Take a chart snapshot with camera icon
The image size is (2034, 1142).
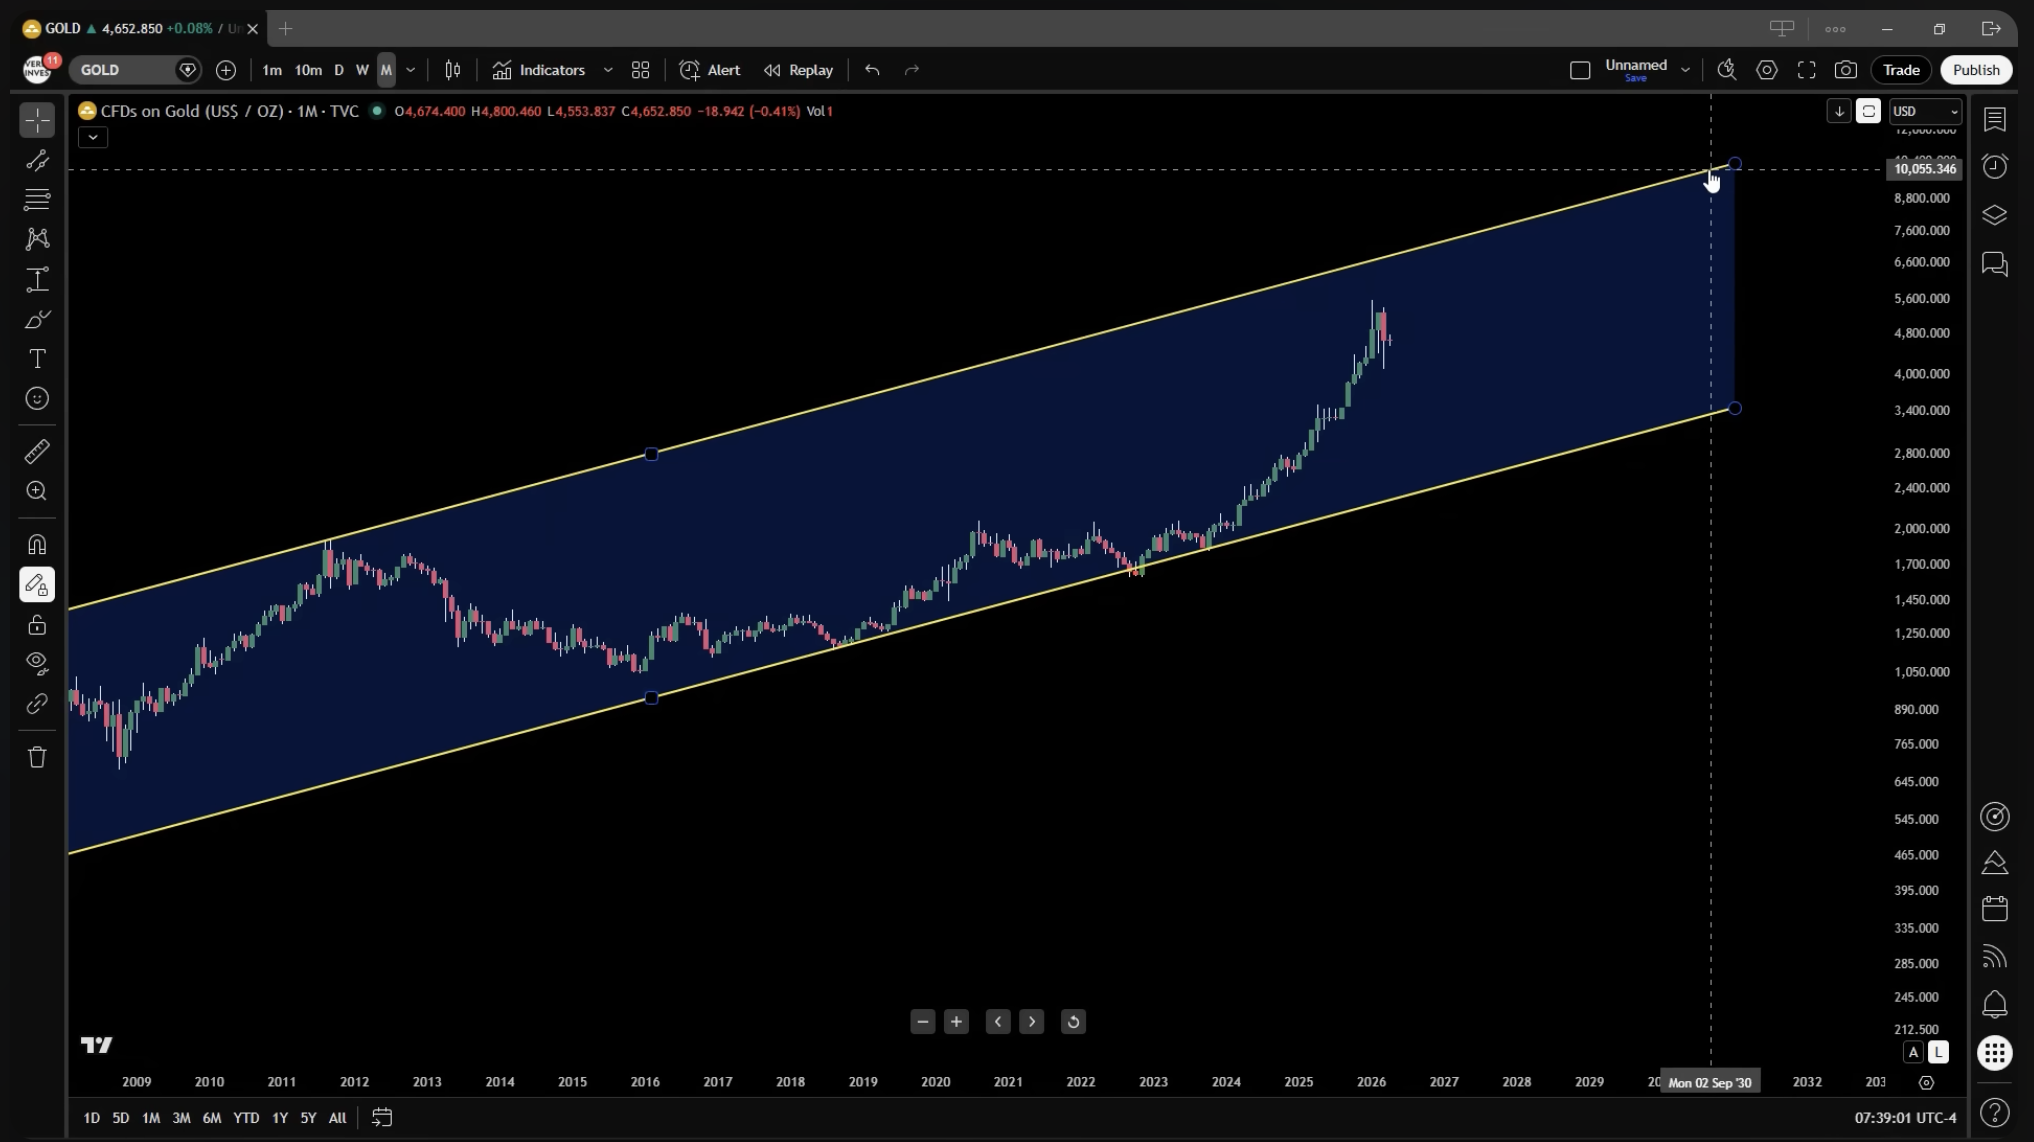click(x=1845, y=70)
